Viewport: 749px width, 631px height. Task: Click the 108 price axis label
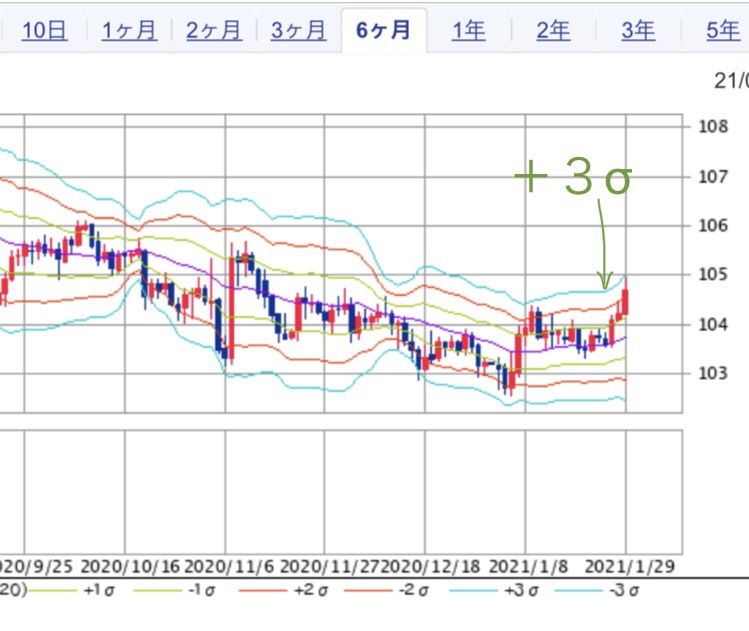712,127
